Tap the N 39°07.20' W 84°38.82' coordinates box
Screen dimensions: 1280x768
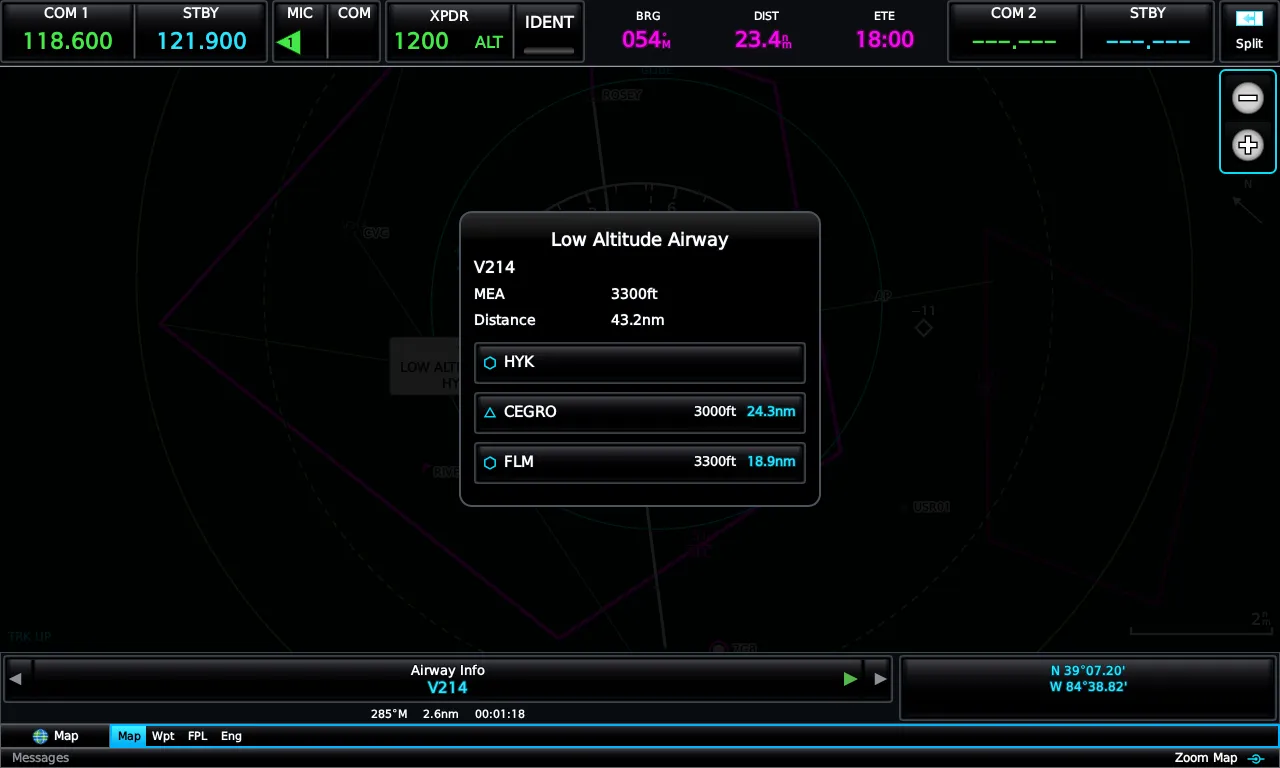(x=1088, y=688)
